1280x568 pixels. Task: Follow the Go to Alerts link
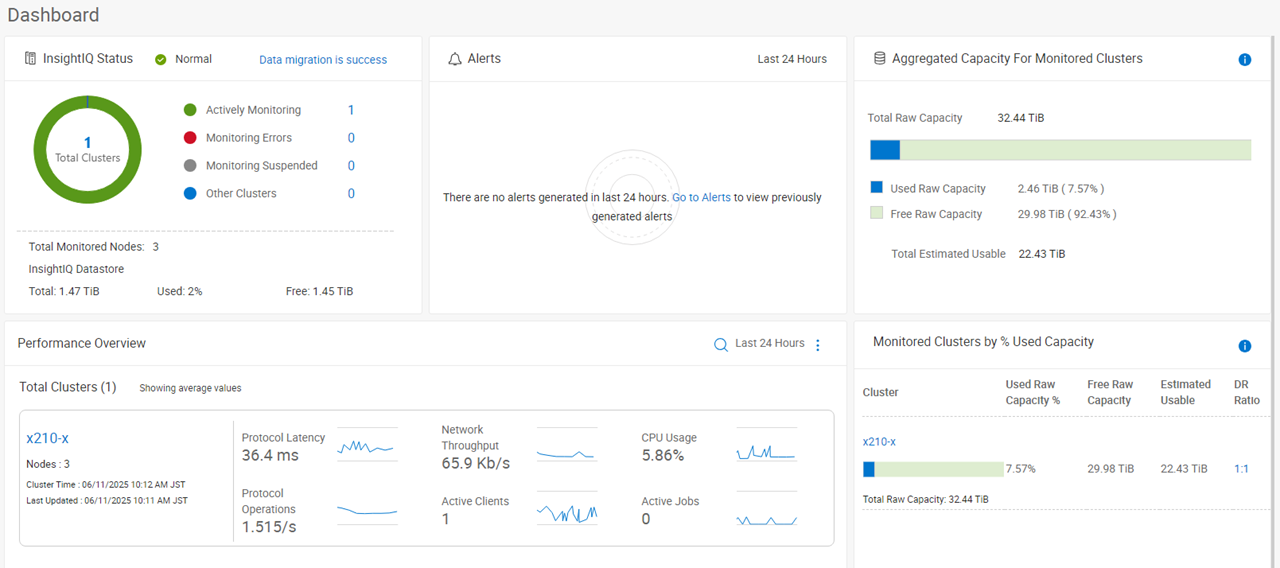(x=701, y=198)
